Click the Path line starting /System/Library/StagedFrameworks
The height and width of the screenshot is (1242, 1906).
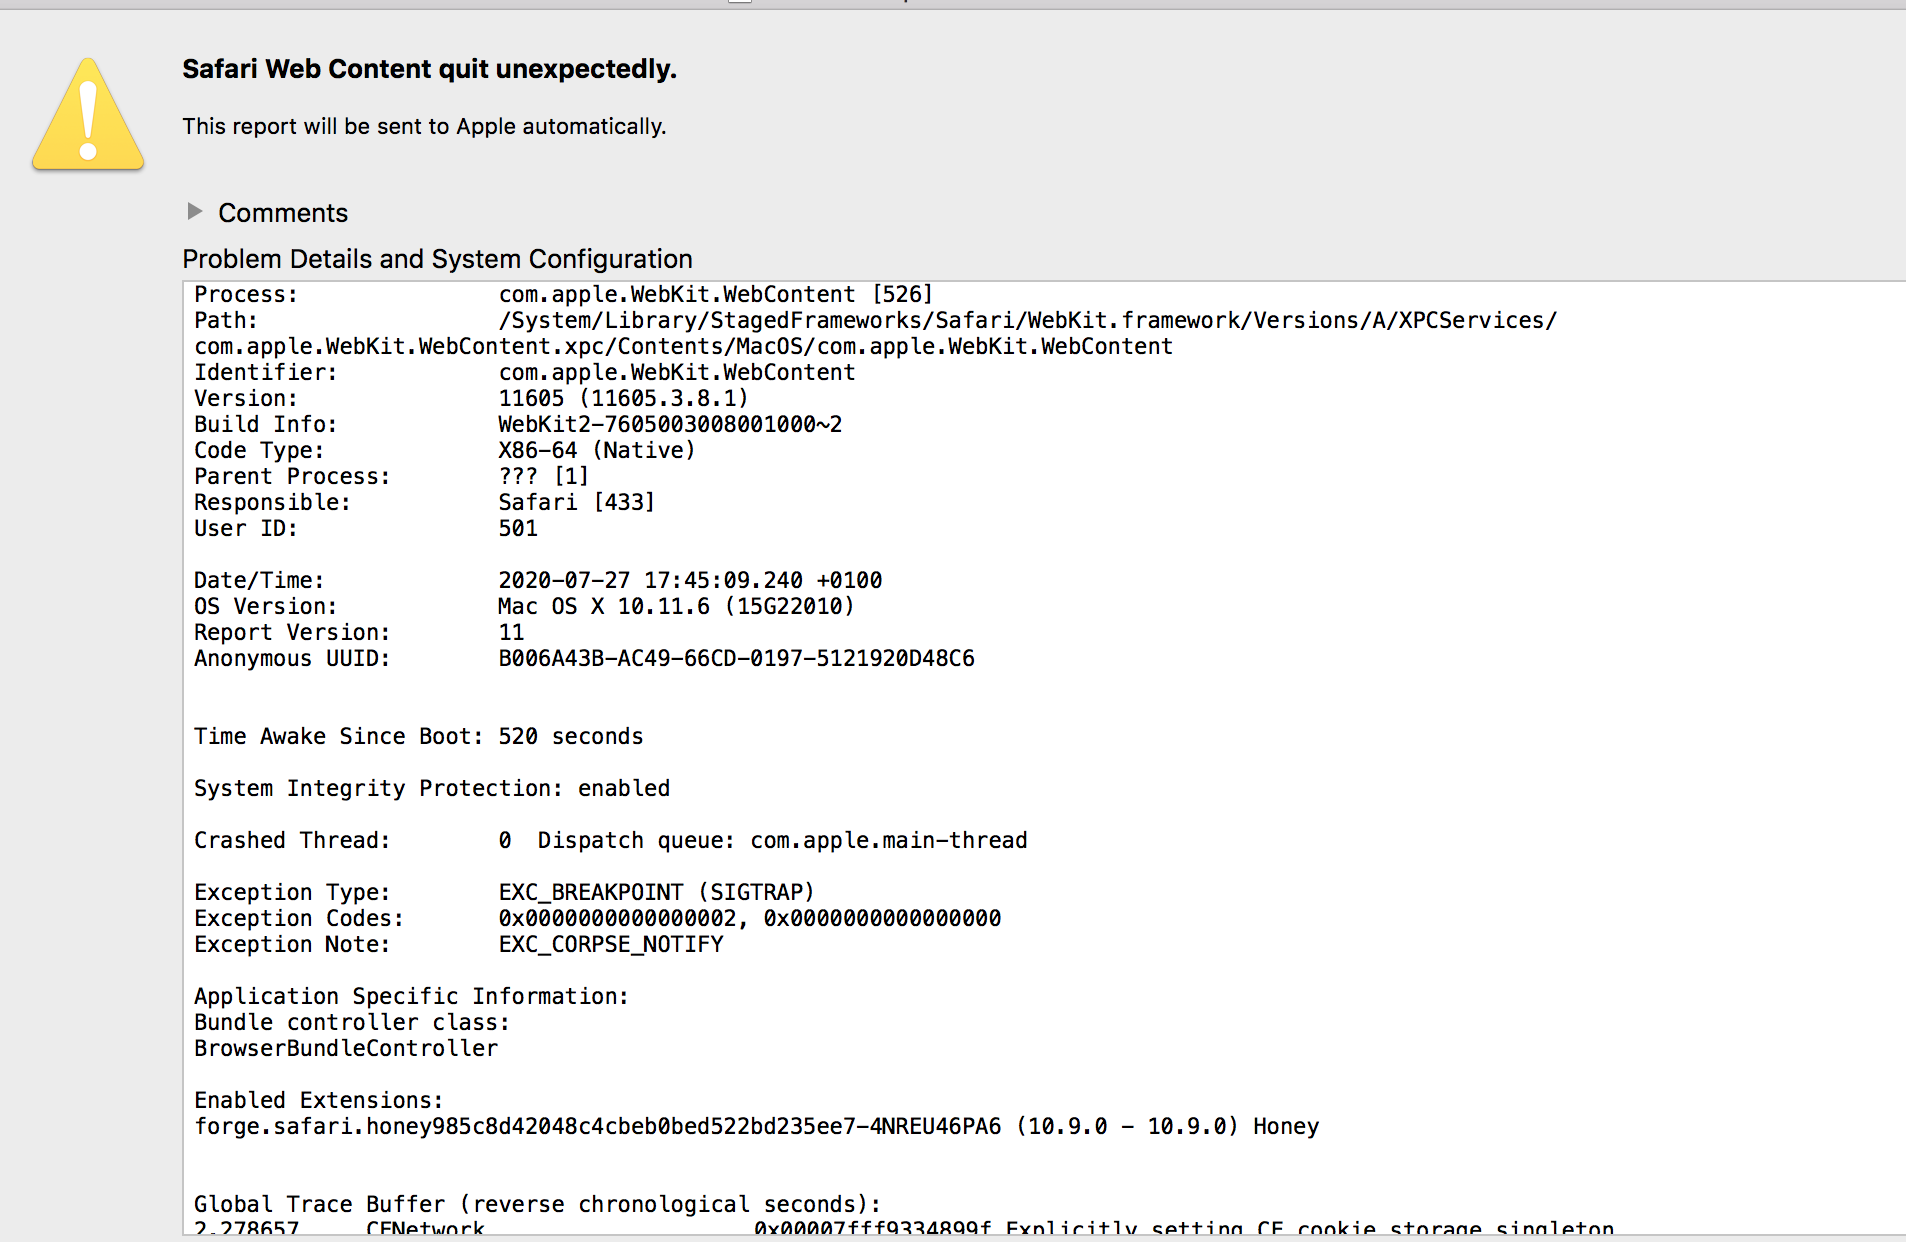(x=1028, y=320)
